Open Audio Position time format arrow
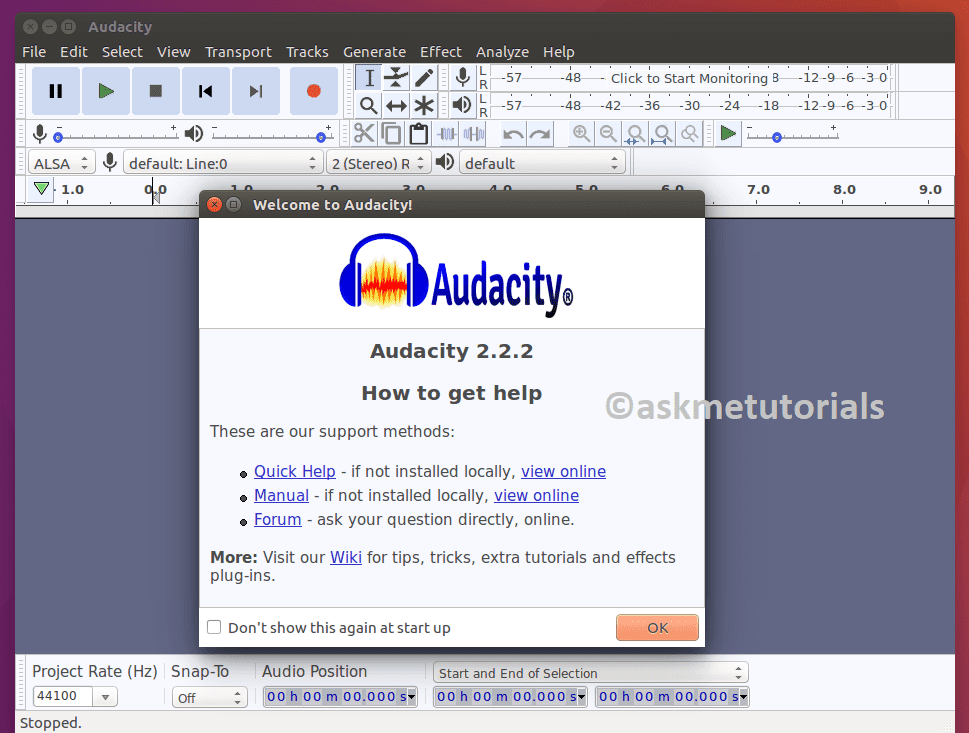This screenshot has height=733, width=969. [412, 697]
